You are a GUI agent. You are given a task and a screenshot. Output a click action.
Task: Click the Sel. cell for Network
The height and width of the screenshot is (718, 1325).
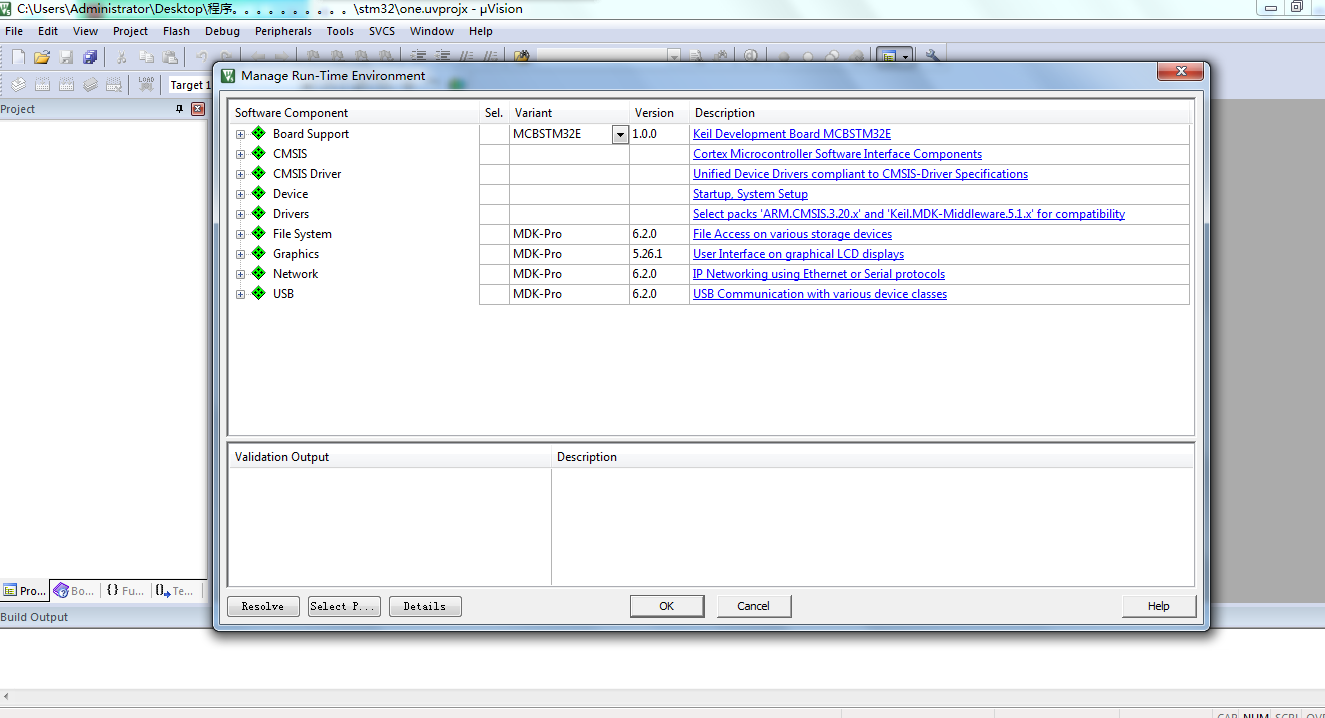(x=494, y=274)
